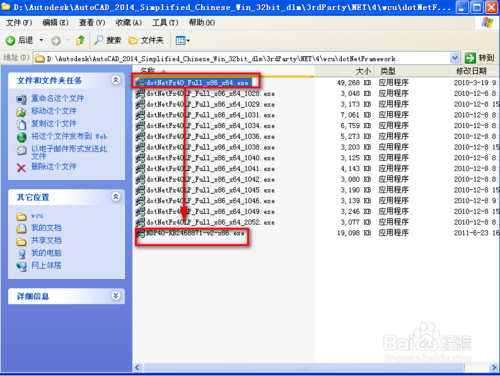
Task: Go up one folder level icon
Action: click(80, 40)
